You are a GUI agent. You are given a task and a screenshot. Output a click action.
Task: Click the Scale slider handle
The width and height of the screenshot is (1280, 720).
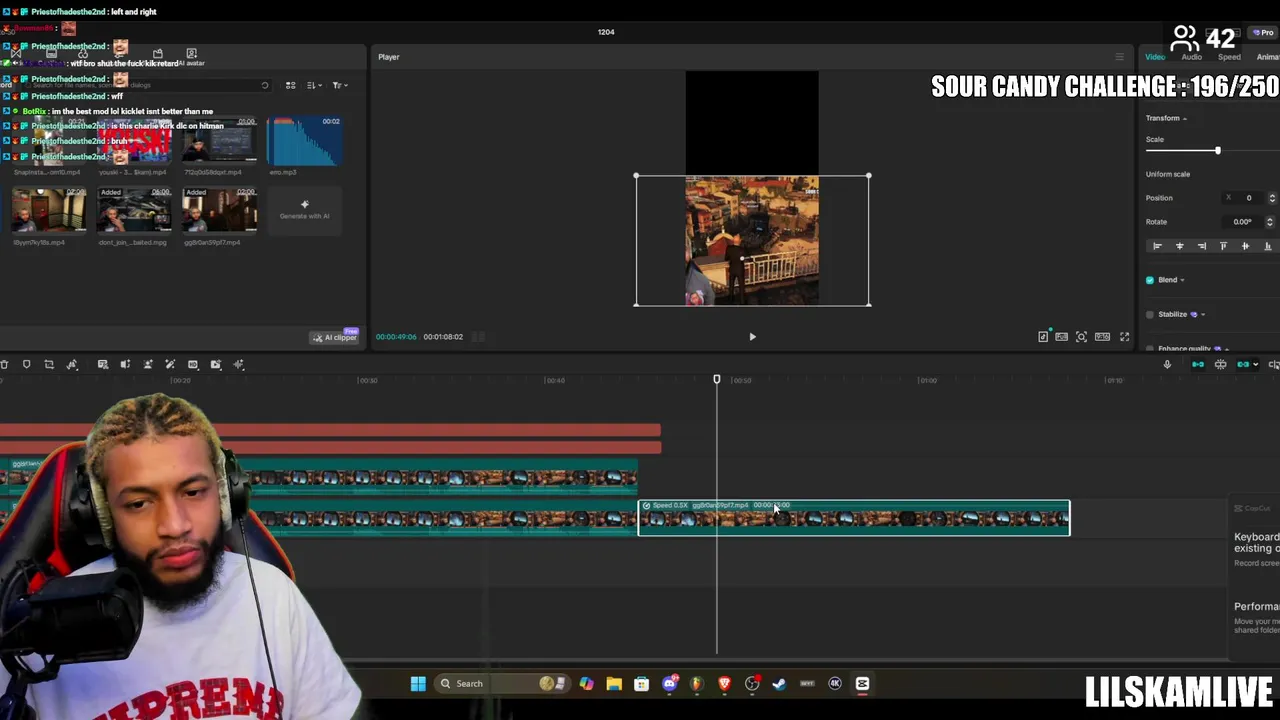(x=1217, y=151)
